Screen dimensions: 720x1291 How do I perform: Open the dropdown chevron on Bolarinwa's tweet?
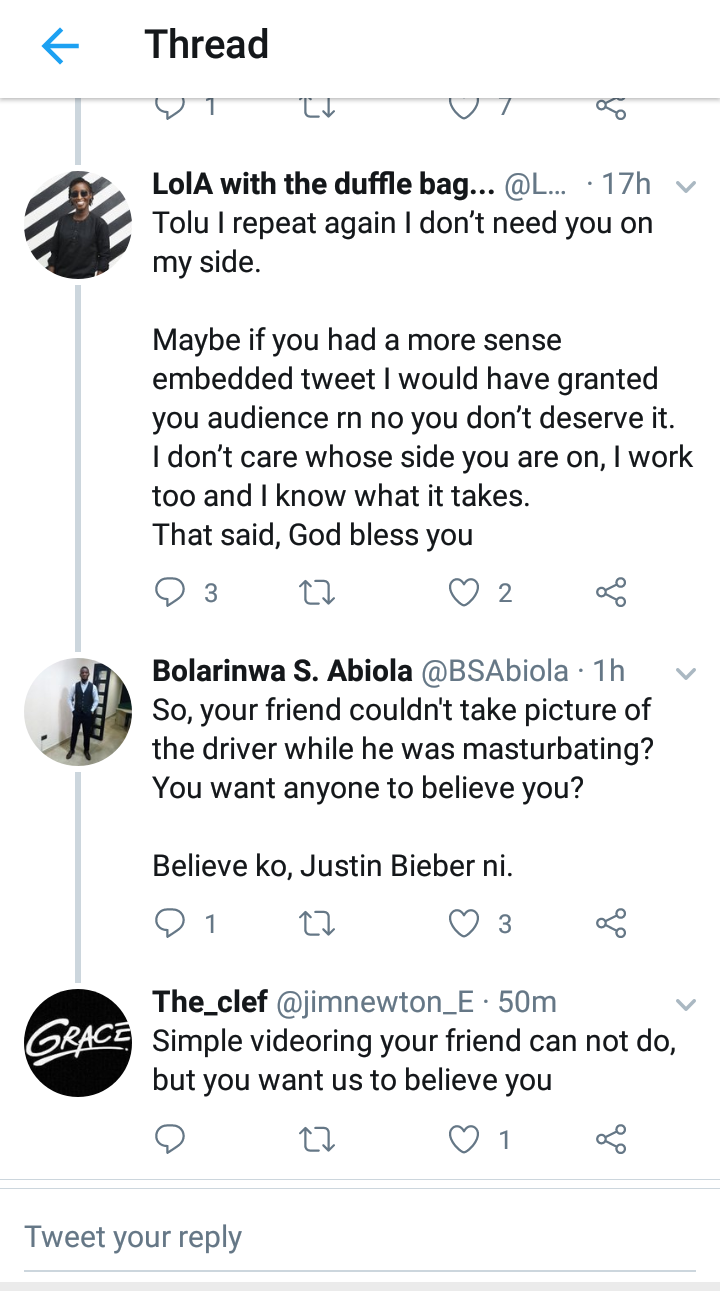point(686,673)
